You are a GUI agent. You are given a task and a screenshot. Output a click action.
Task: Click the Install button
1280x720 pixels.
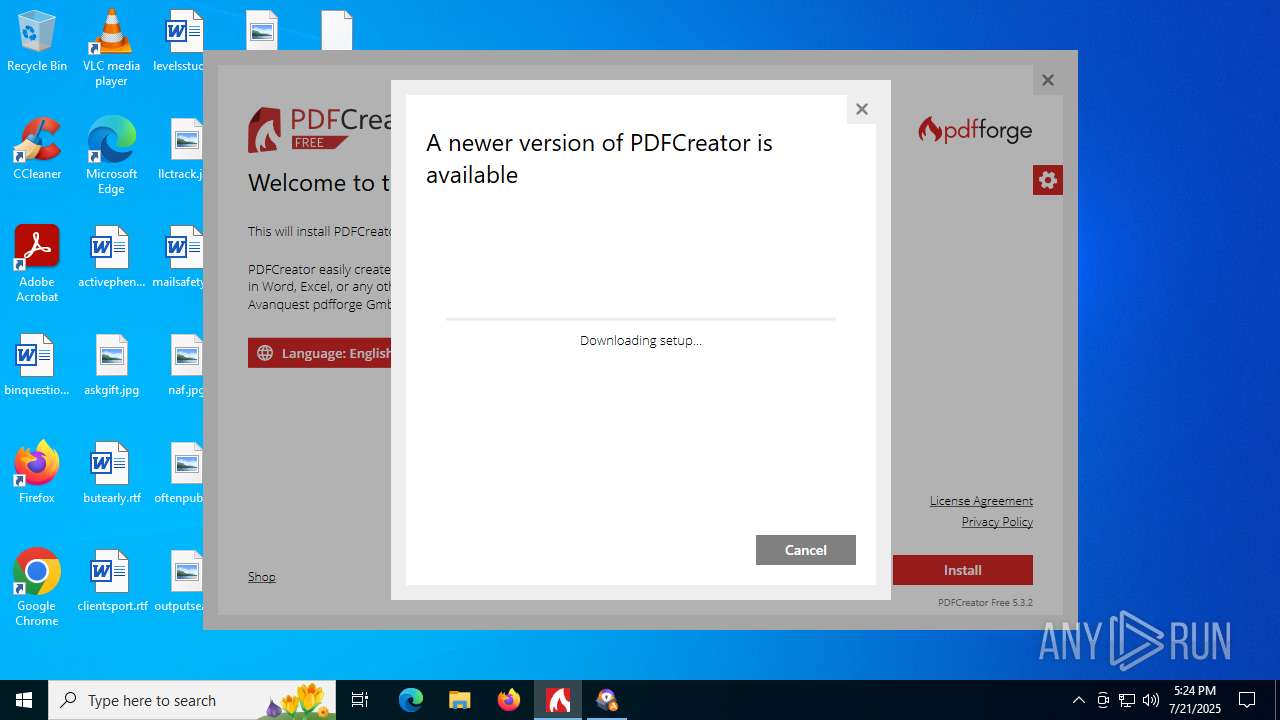(x=962, y=570)
